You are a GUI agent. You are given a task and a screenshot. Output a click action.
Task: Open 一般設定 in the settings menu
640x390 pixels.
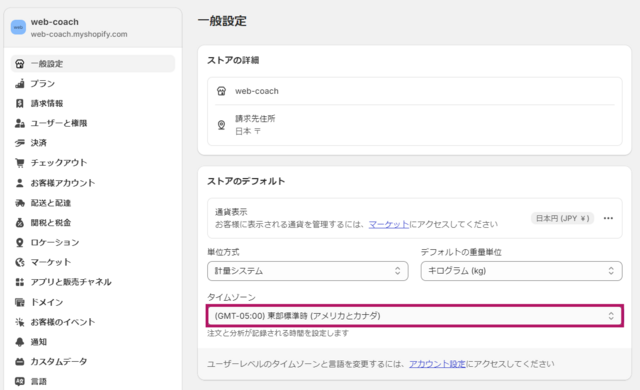click(x=93, y=64)
